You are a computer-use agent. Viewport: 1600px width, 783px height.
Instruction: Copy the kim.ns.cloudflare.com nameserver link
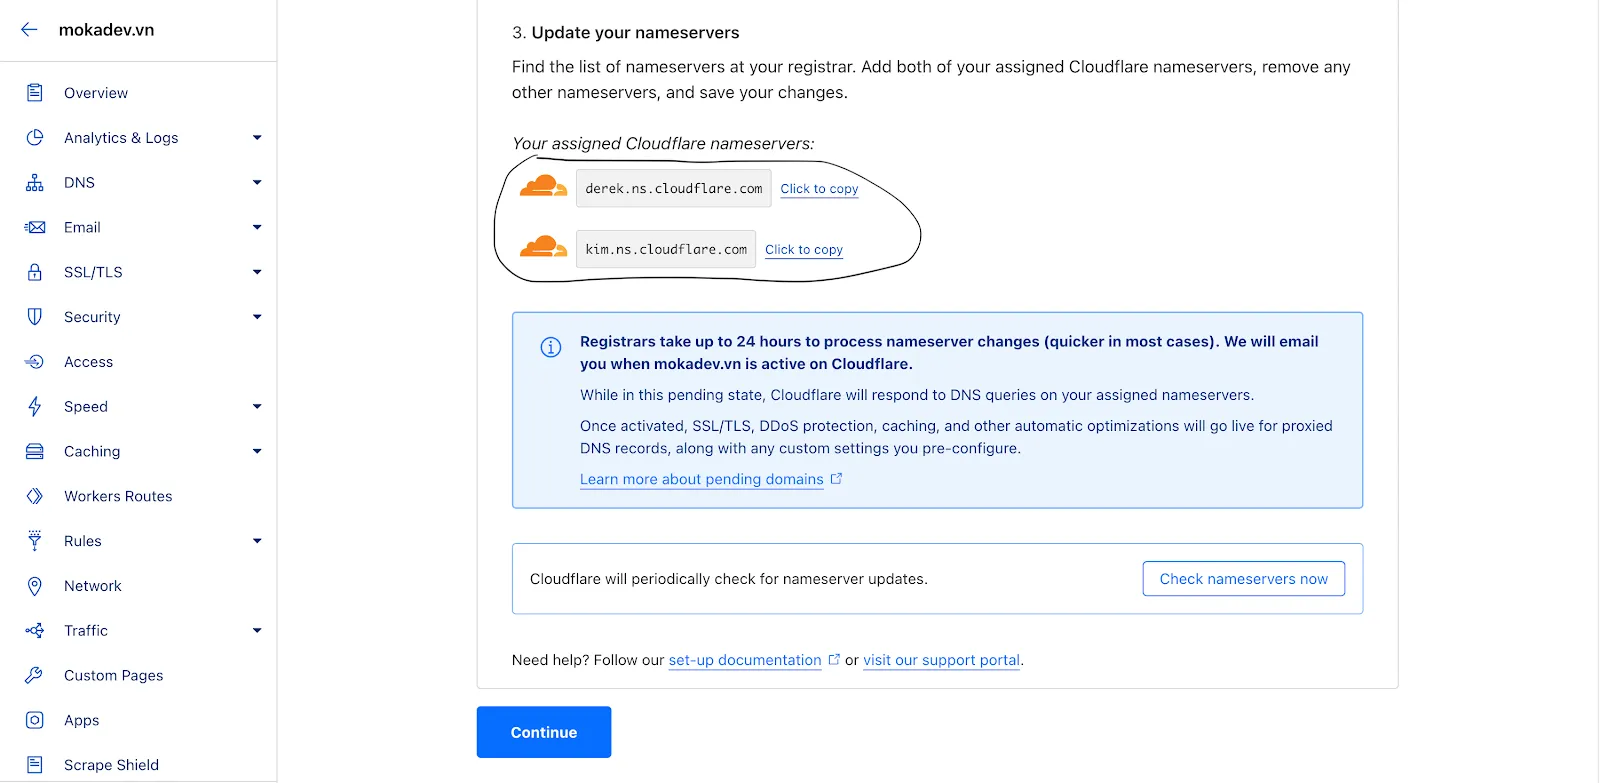point(804,250)
